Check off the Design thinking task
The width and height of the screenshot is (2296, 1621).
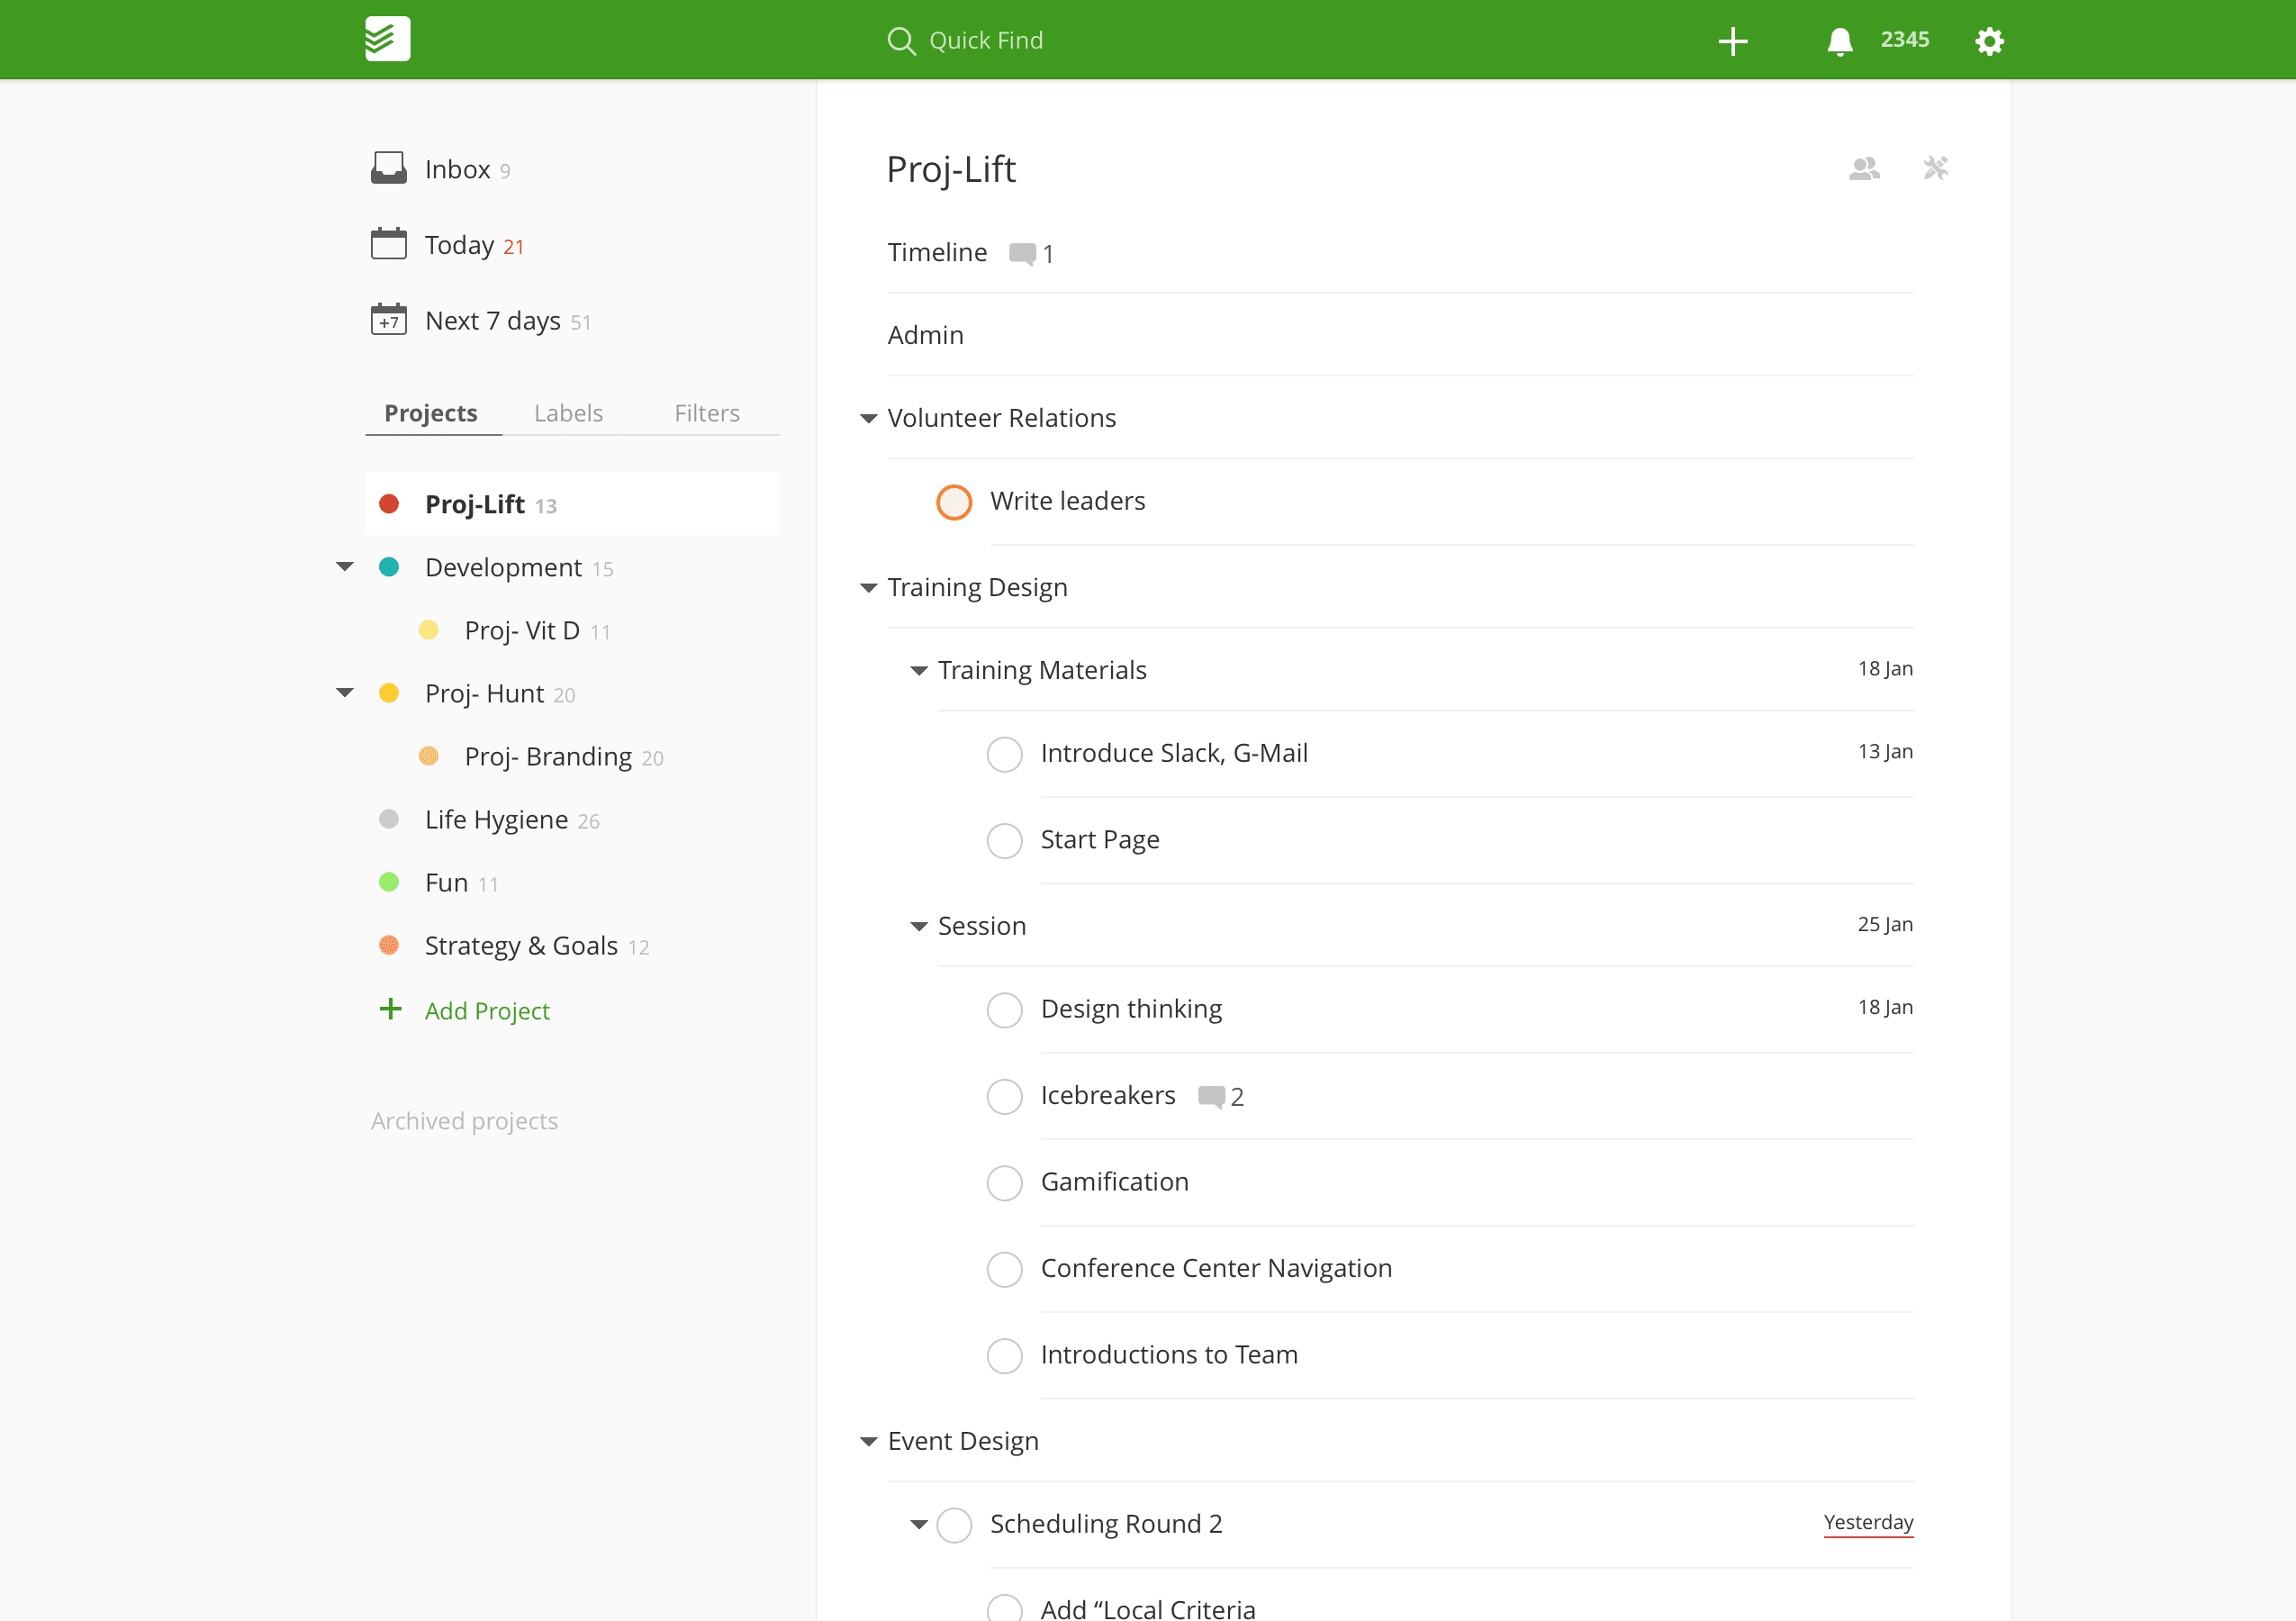coord(1004,1010)
